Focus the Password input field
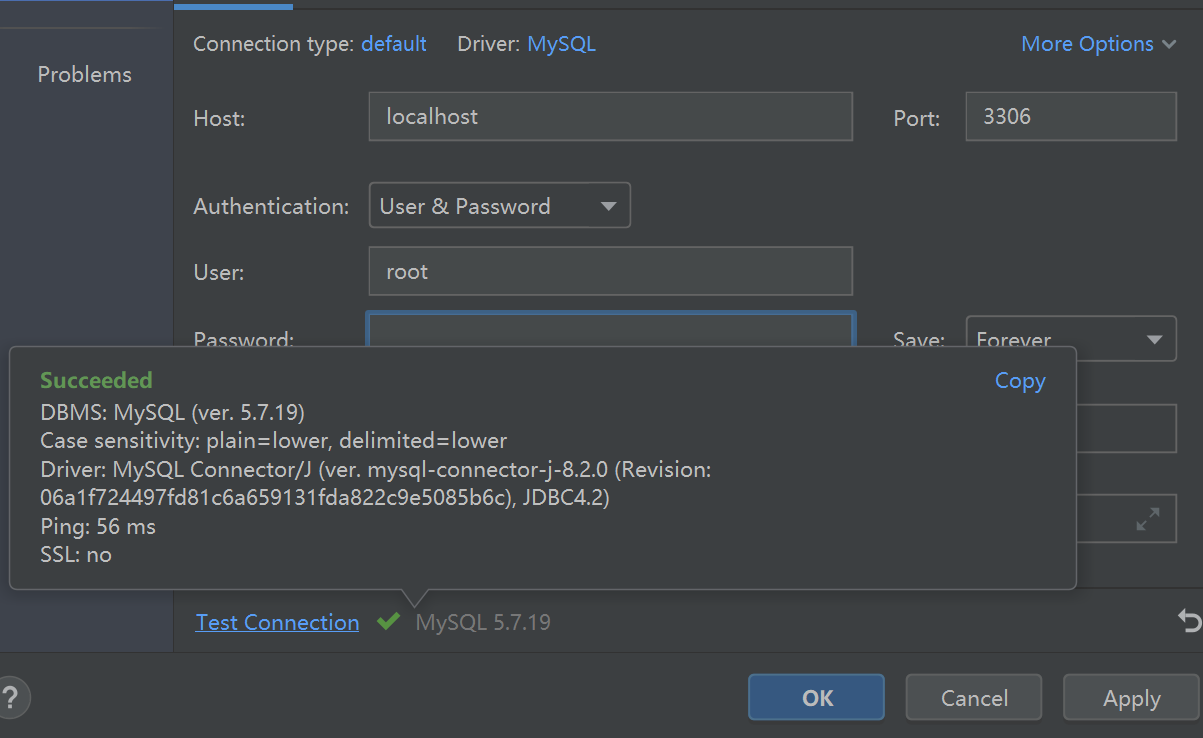The image size is (1203, 738). (x=610, y=329)
